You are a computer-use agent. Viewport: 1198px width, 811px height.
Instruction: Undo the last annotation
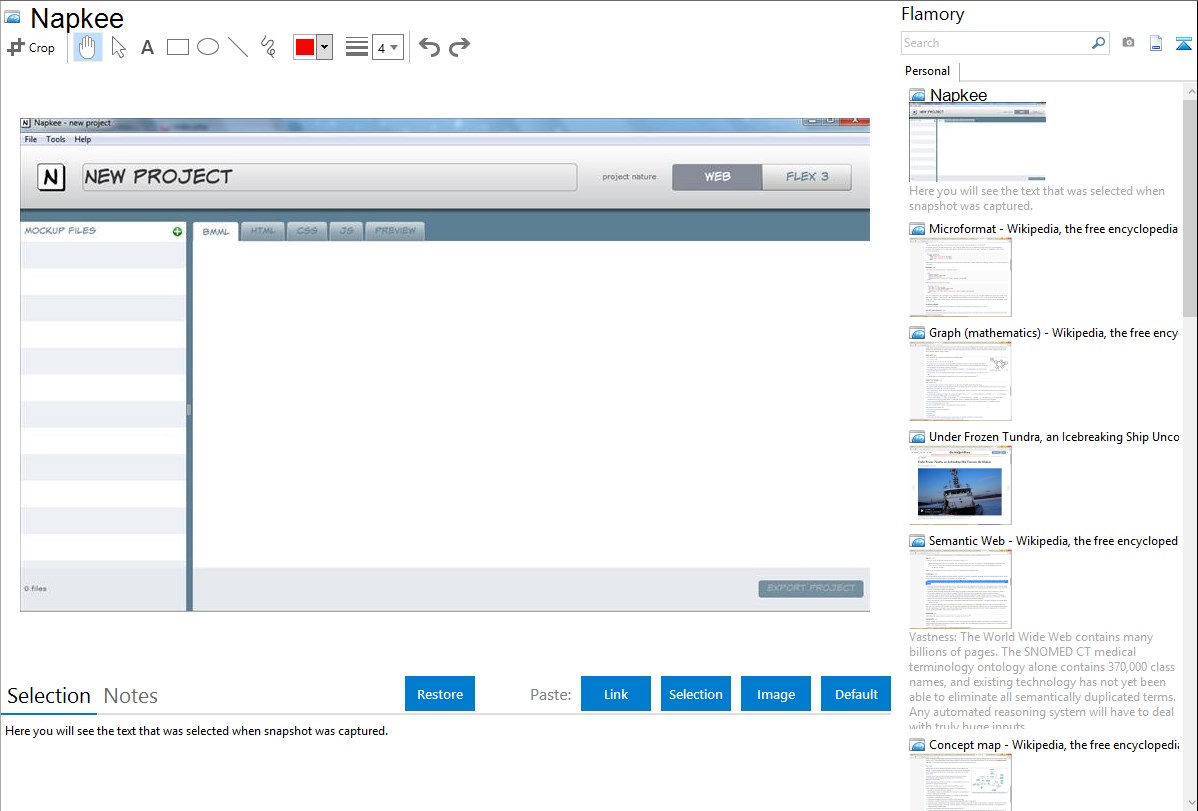coord(429,47)
